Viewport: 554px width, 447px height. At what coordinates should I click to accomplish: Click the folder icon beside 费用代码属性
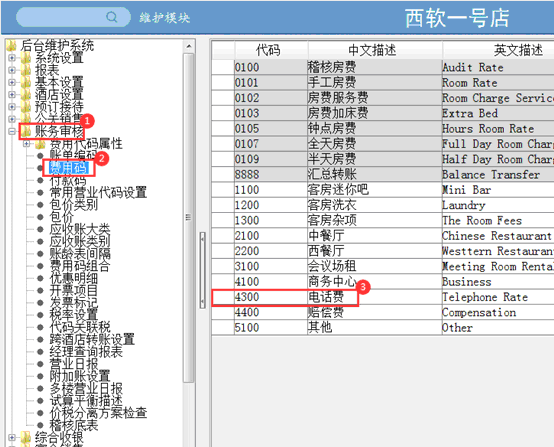[x=41, y=144]
